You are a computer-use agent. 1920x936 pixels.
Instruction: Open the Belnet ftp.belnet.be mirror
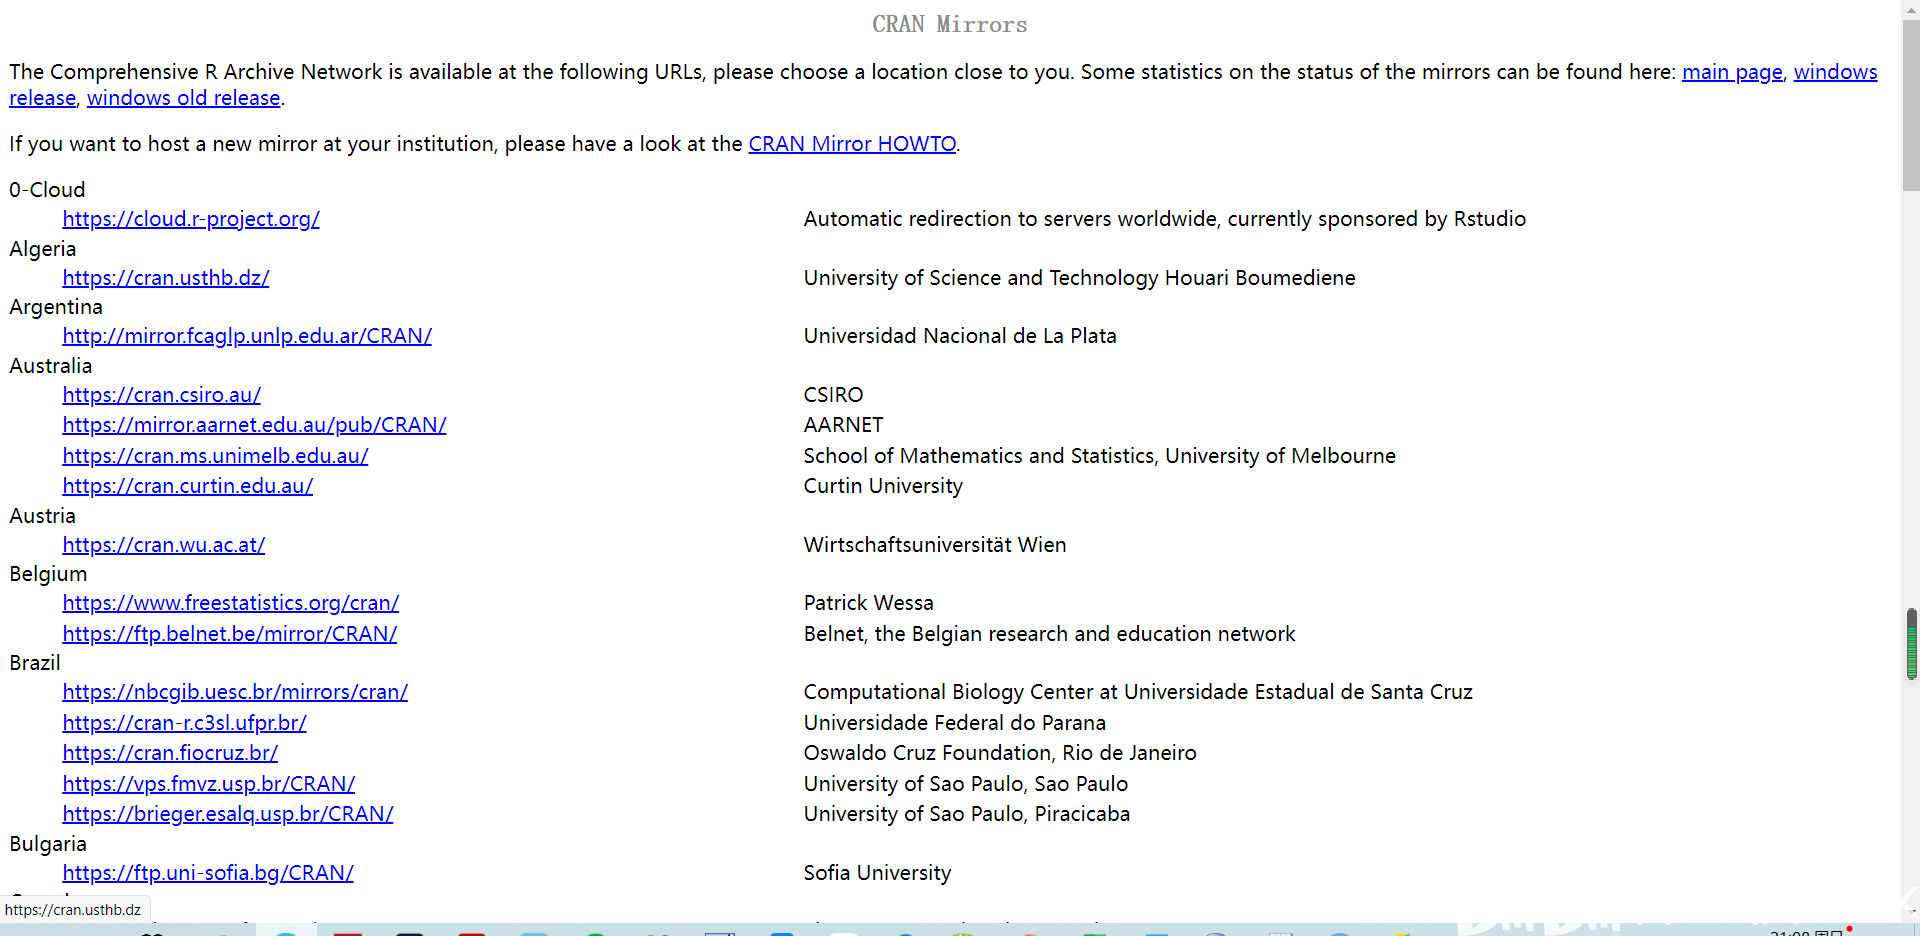pyautogui.click(x=230, y=634)
